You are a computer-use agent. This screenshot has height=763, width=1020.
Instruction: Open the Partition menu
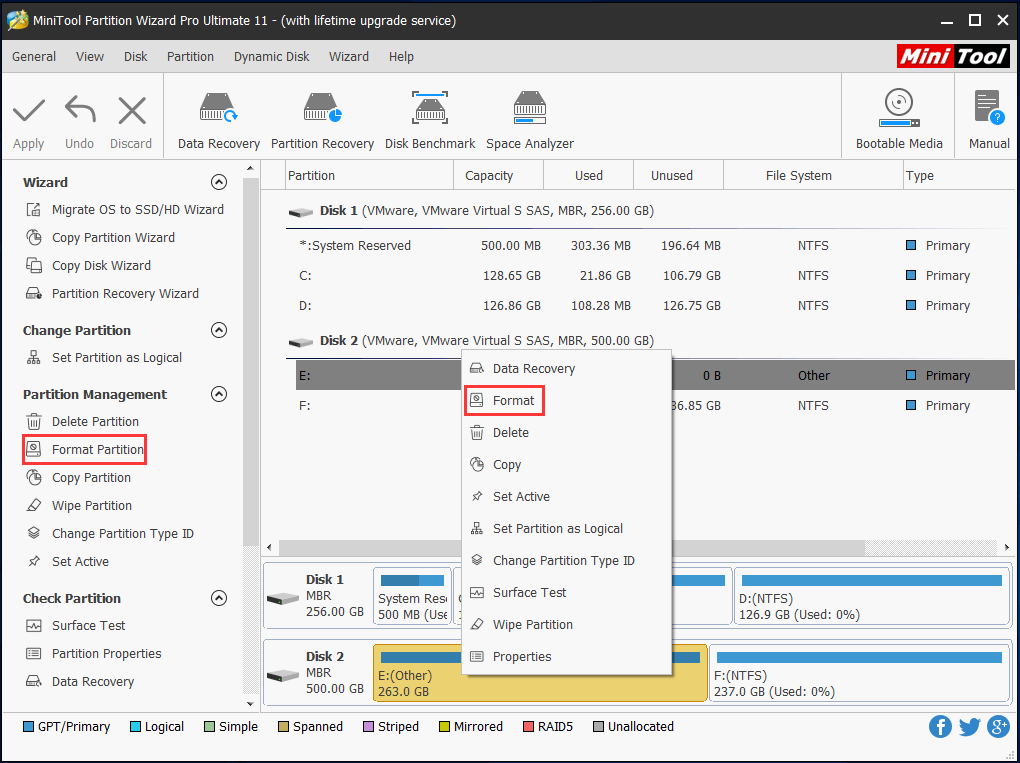coord(191,57)
